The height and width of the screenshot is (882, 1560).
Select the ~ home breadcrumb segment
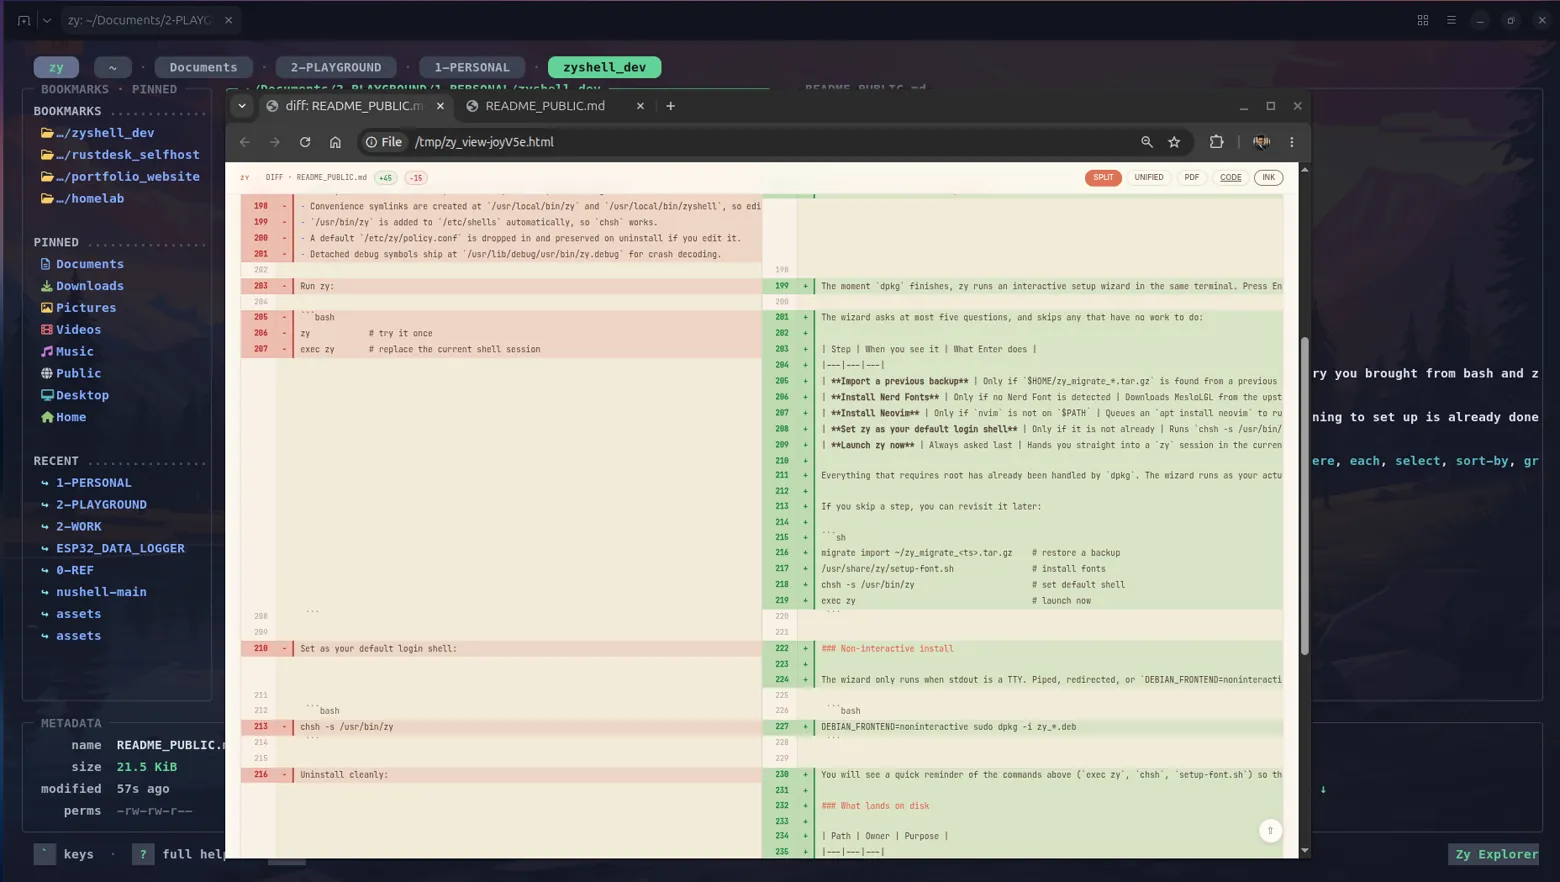click(113, 67)
